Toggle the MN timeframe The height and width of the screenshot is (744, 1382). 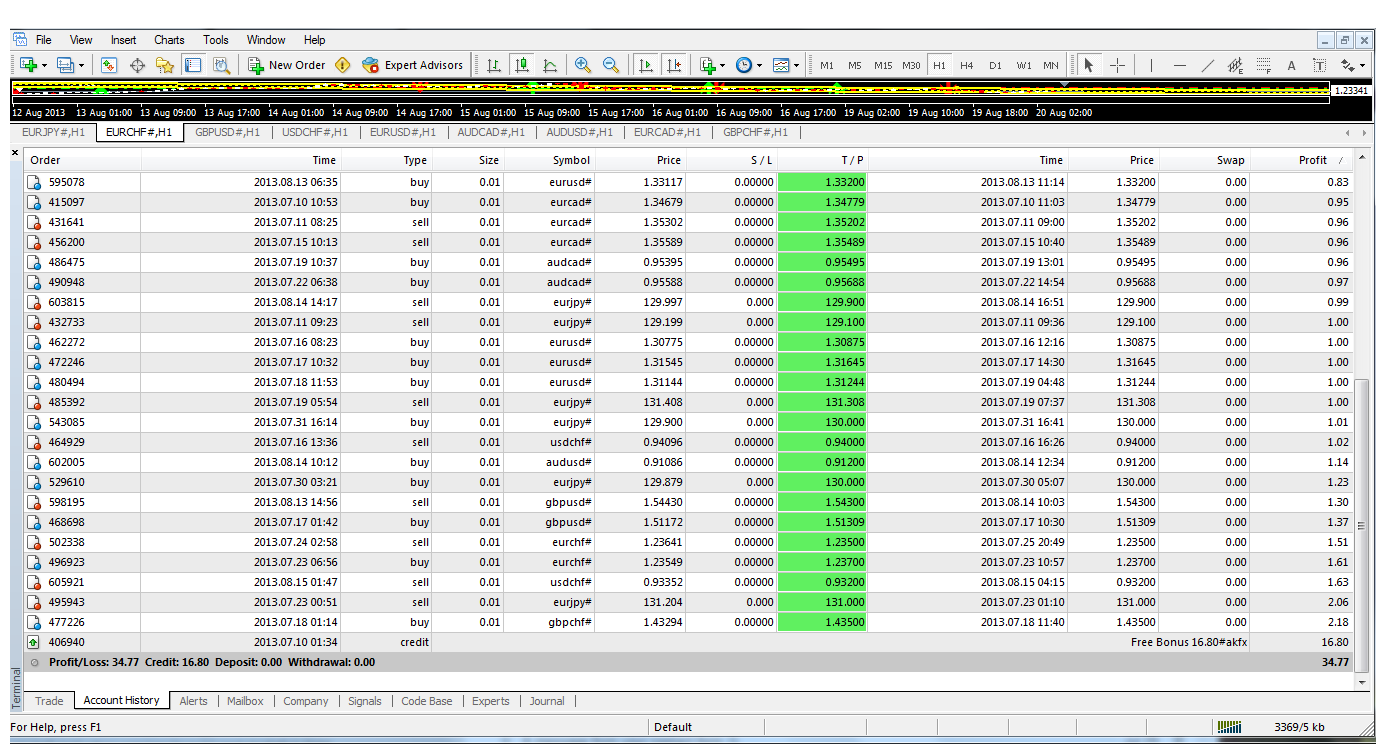[x=1051, y=65]
